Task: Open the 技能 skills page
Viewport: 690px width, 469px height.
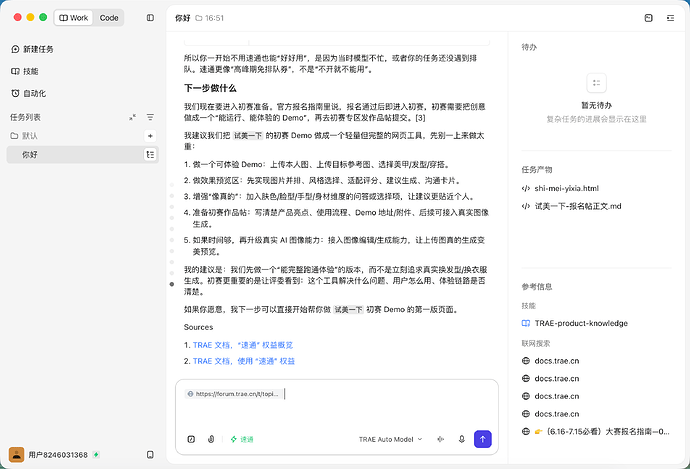Action: pos(25,71)
